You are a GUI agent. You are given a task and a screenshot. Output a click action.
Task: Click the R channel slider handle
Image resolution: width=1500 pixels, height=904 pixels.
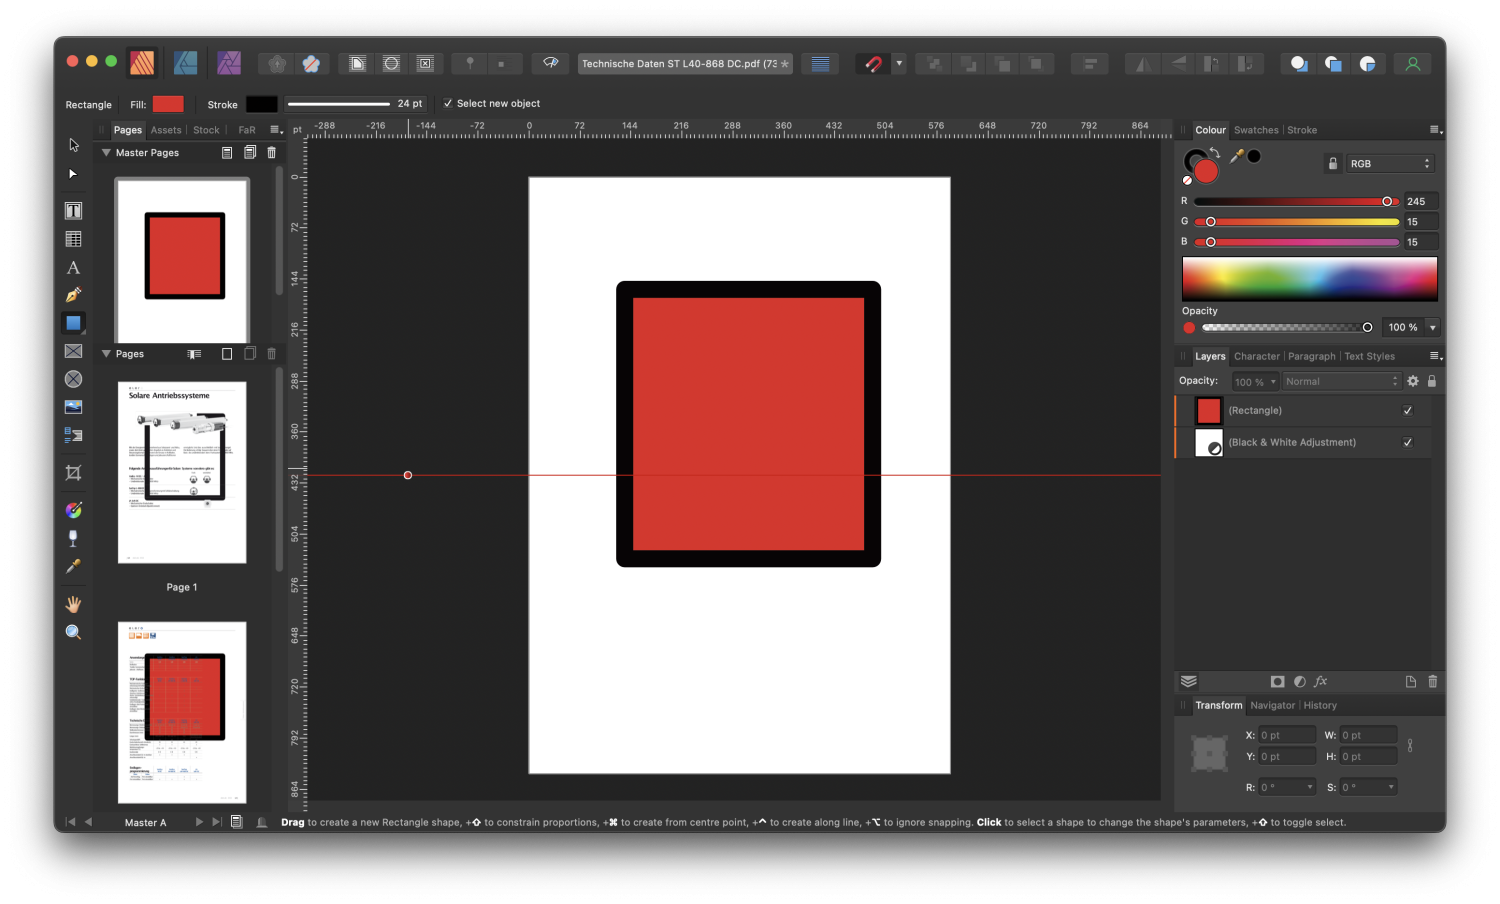coord(1387,202)
